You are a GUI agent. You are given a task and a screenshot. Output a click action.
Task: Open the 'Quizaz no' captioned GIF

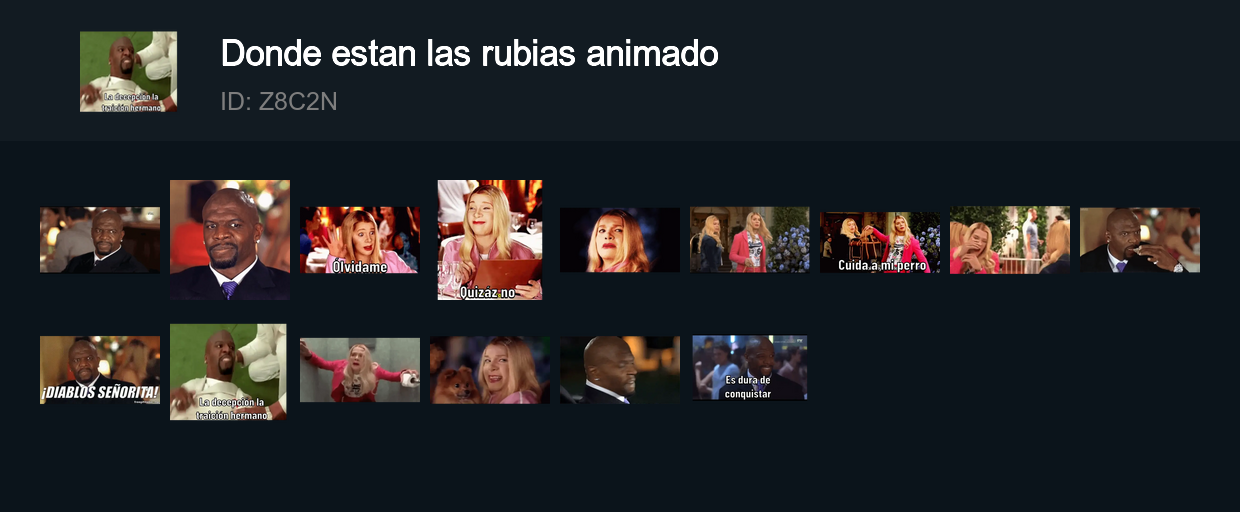tap(490, 240)
